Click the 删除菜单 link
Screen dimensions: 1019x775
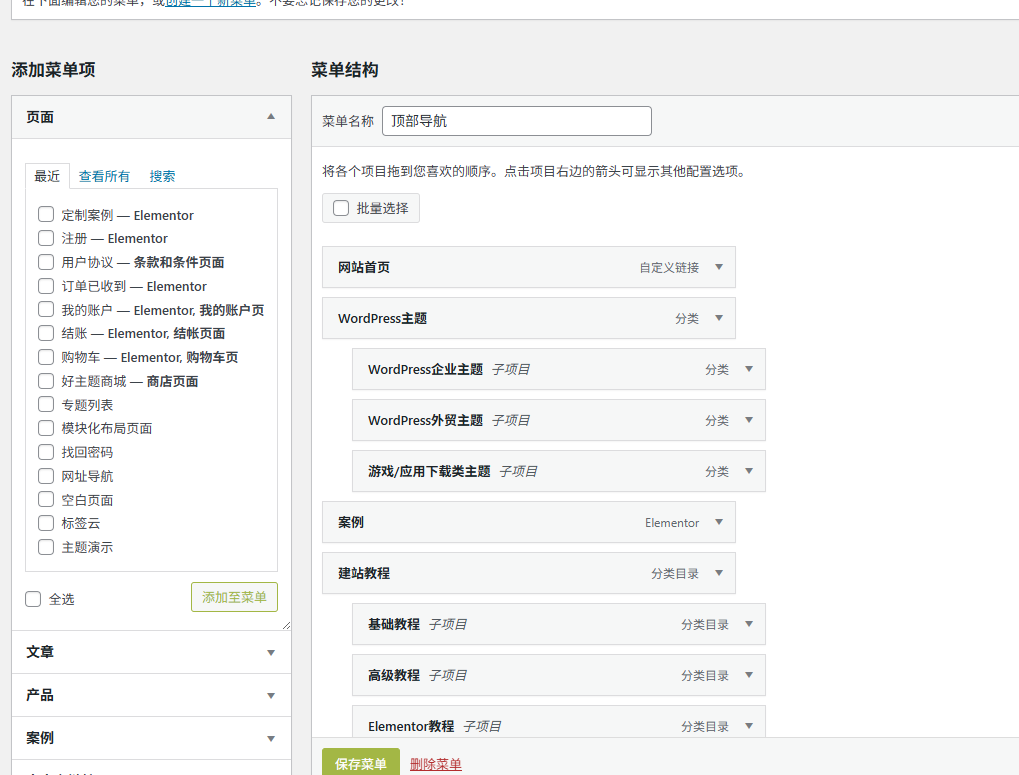[435, 765]
